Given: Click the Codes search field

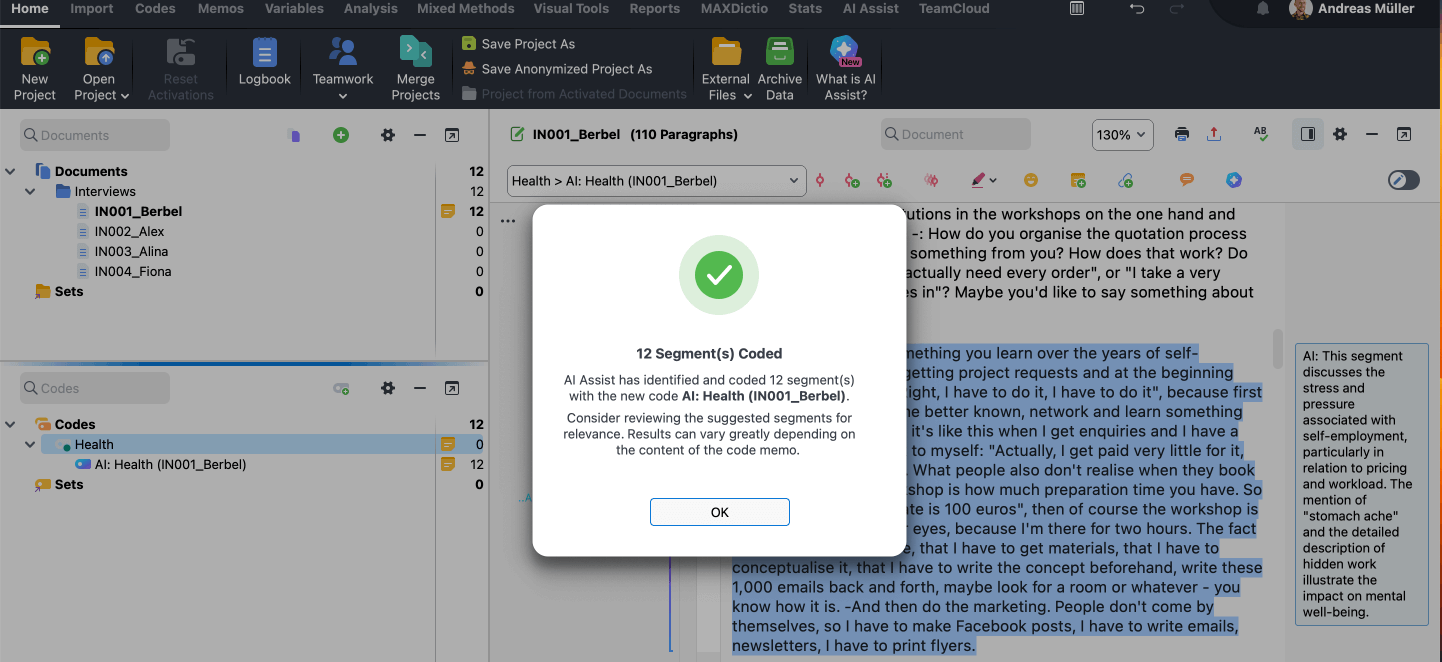Looking at the screenshot, I should 95,388.
